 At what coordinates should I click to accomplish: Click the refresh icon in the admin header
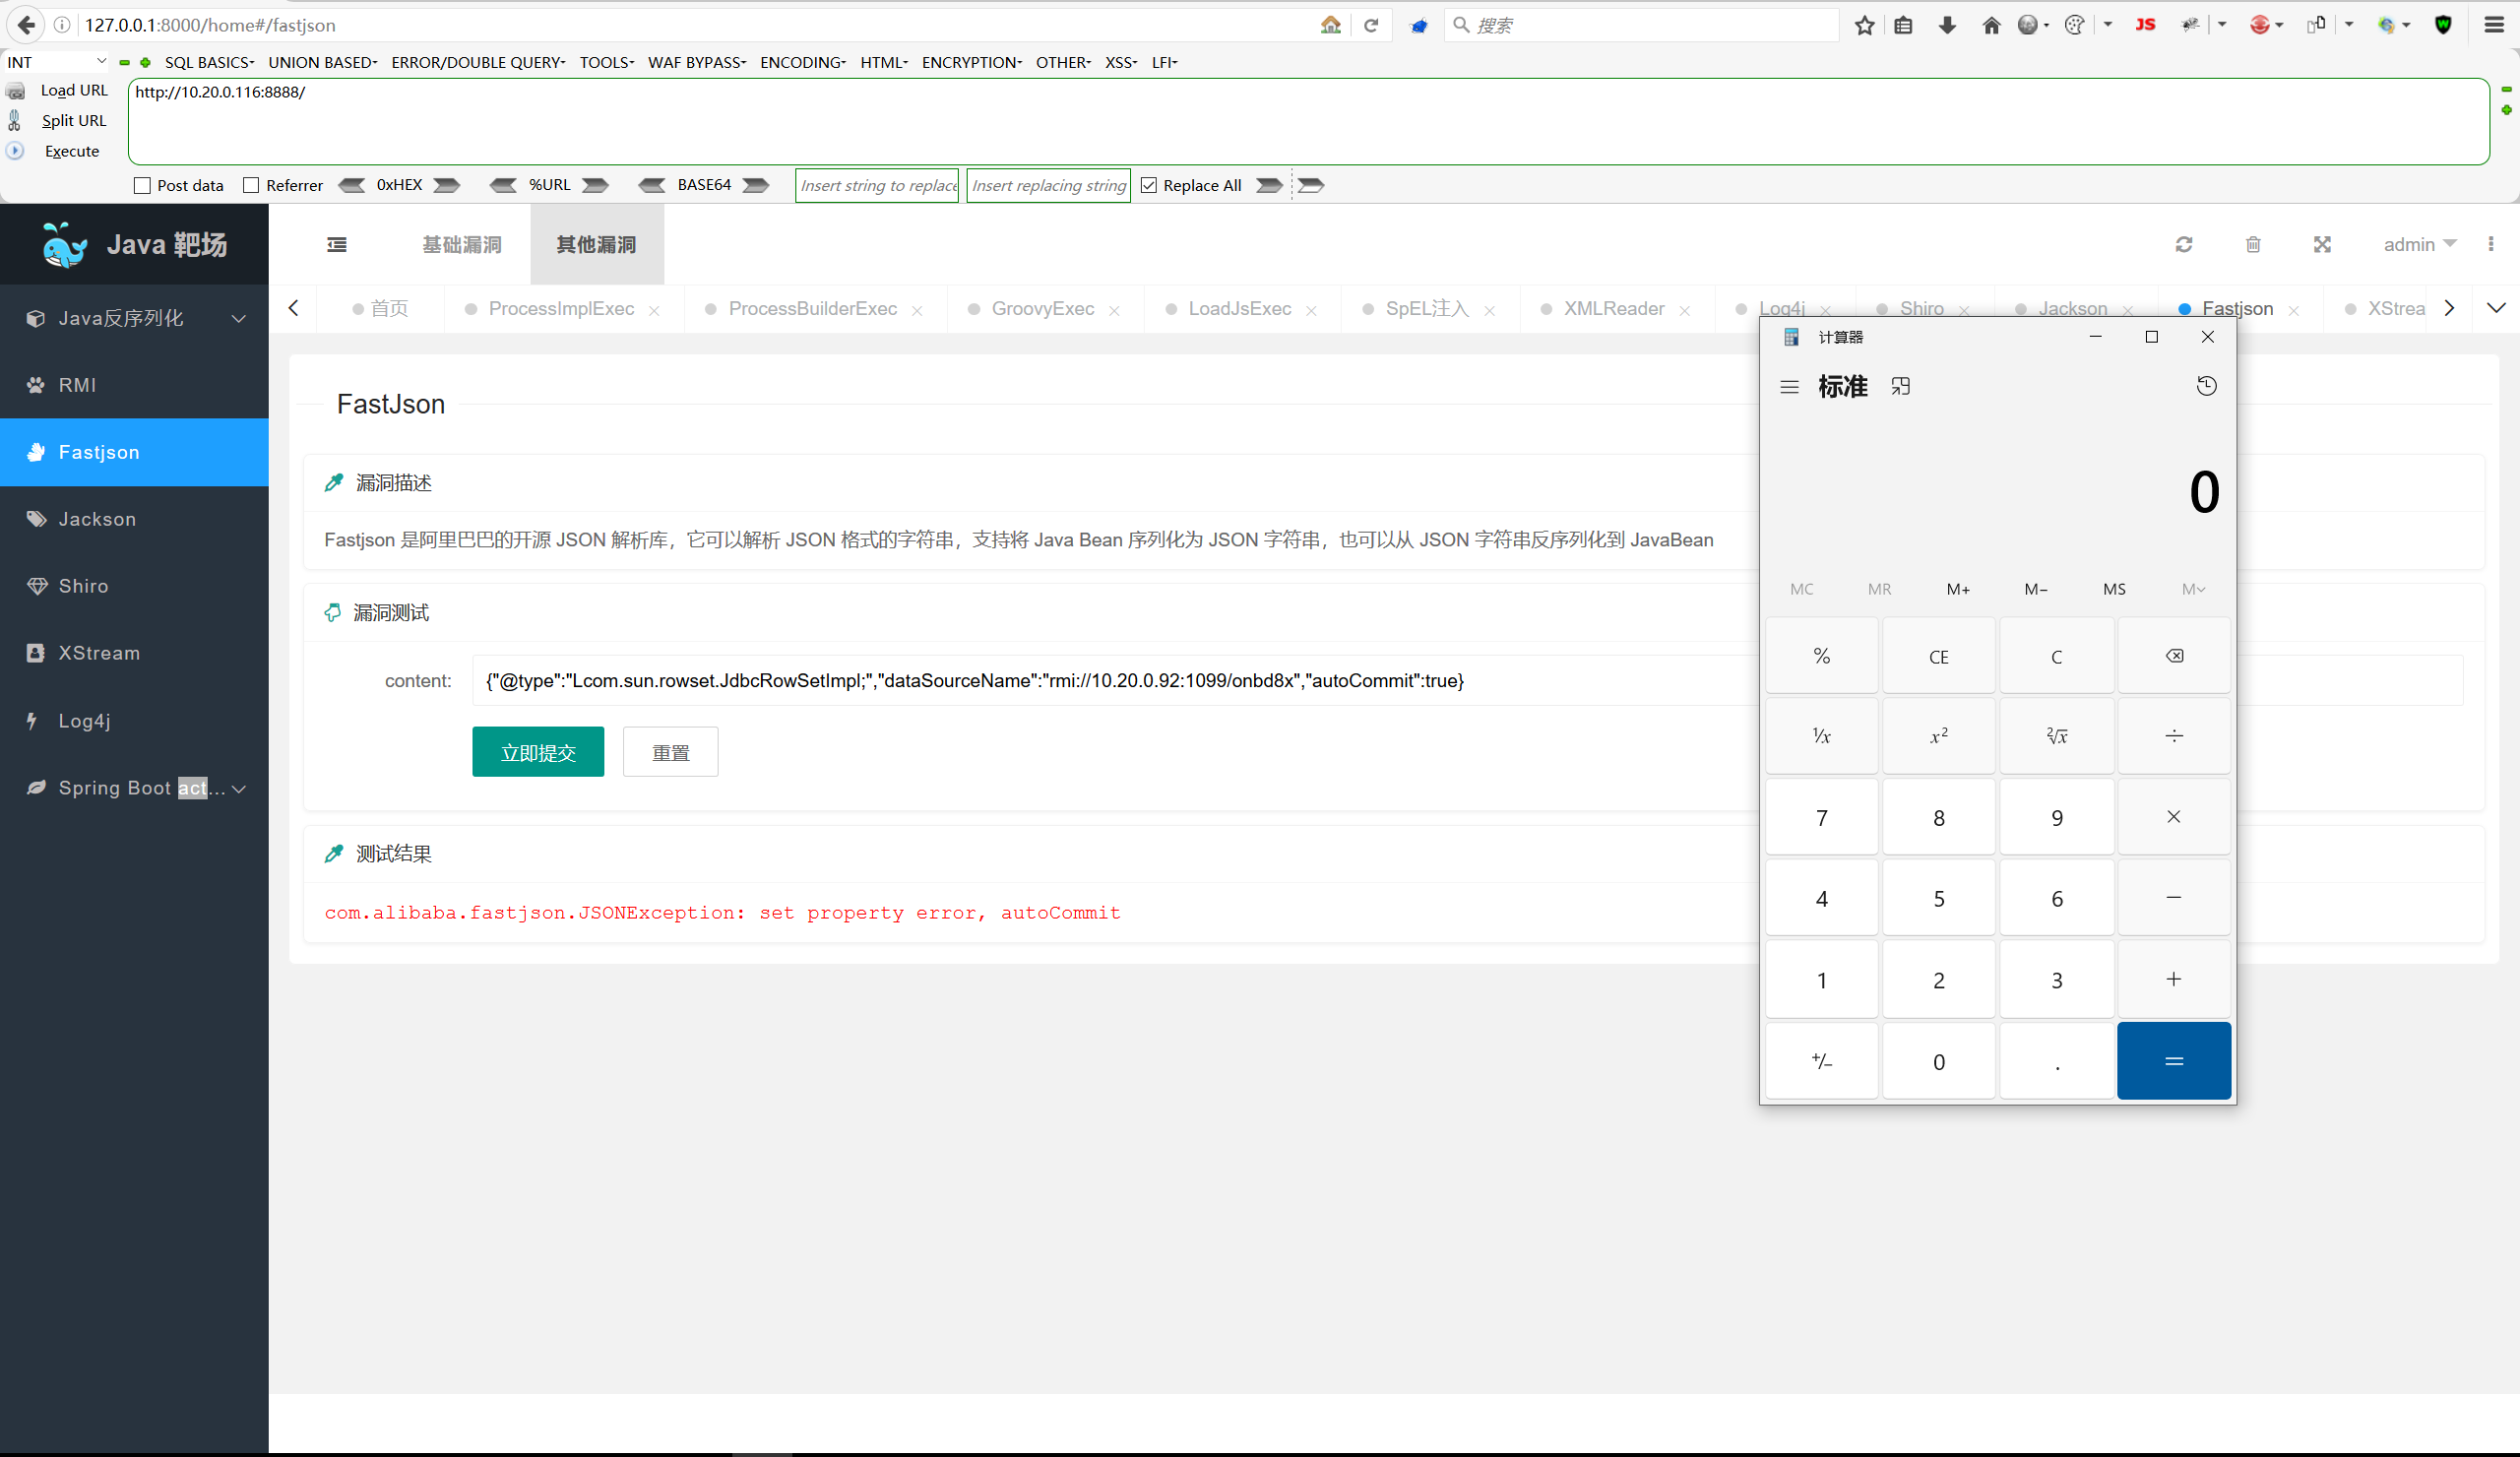coord(2184,245)
